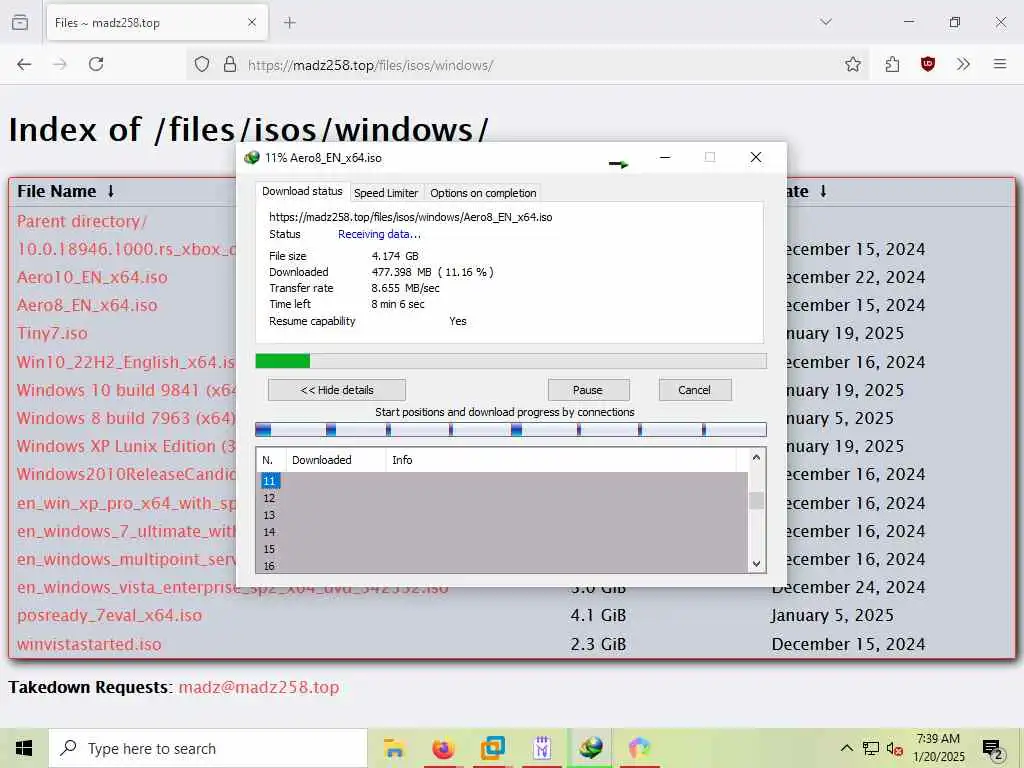Click the green download progress bar
1024x768 pixels.
coord(511,361)
